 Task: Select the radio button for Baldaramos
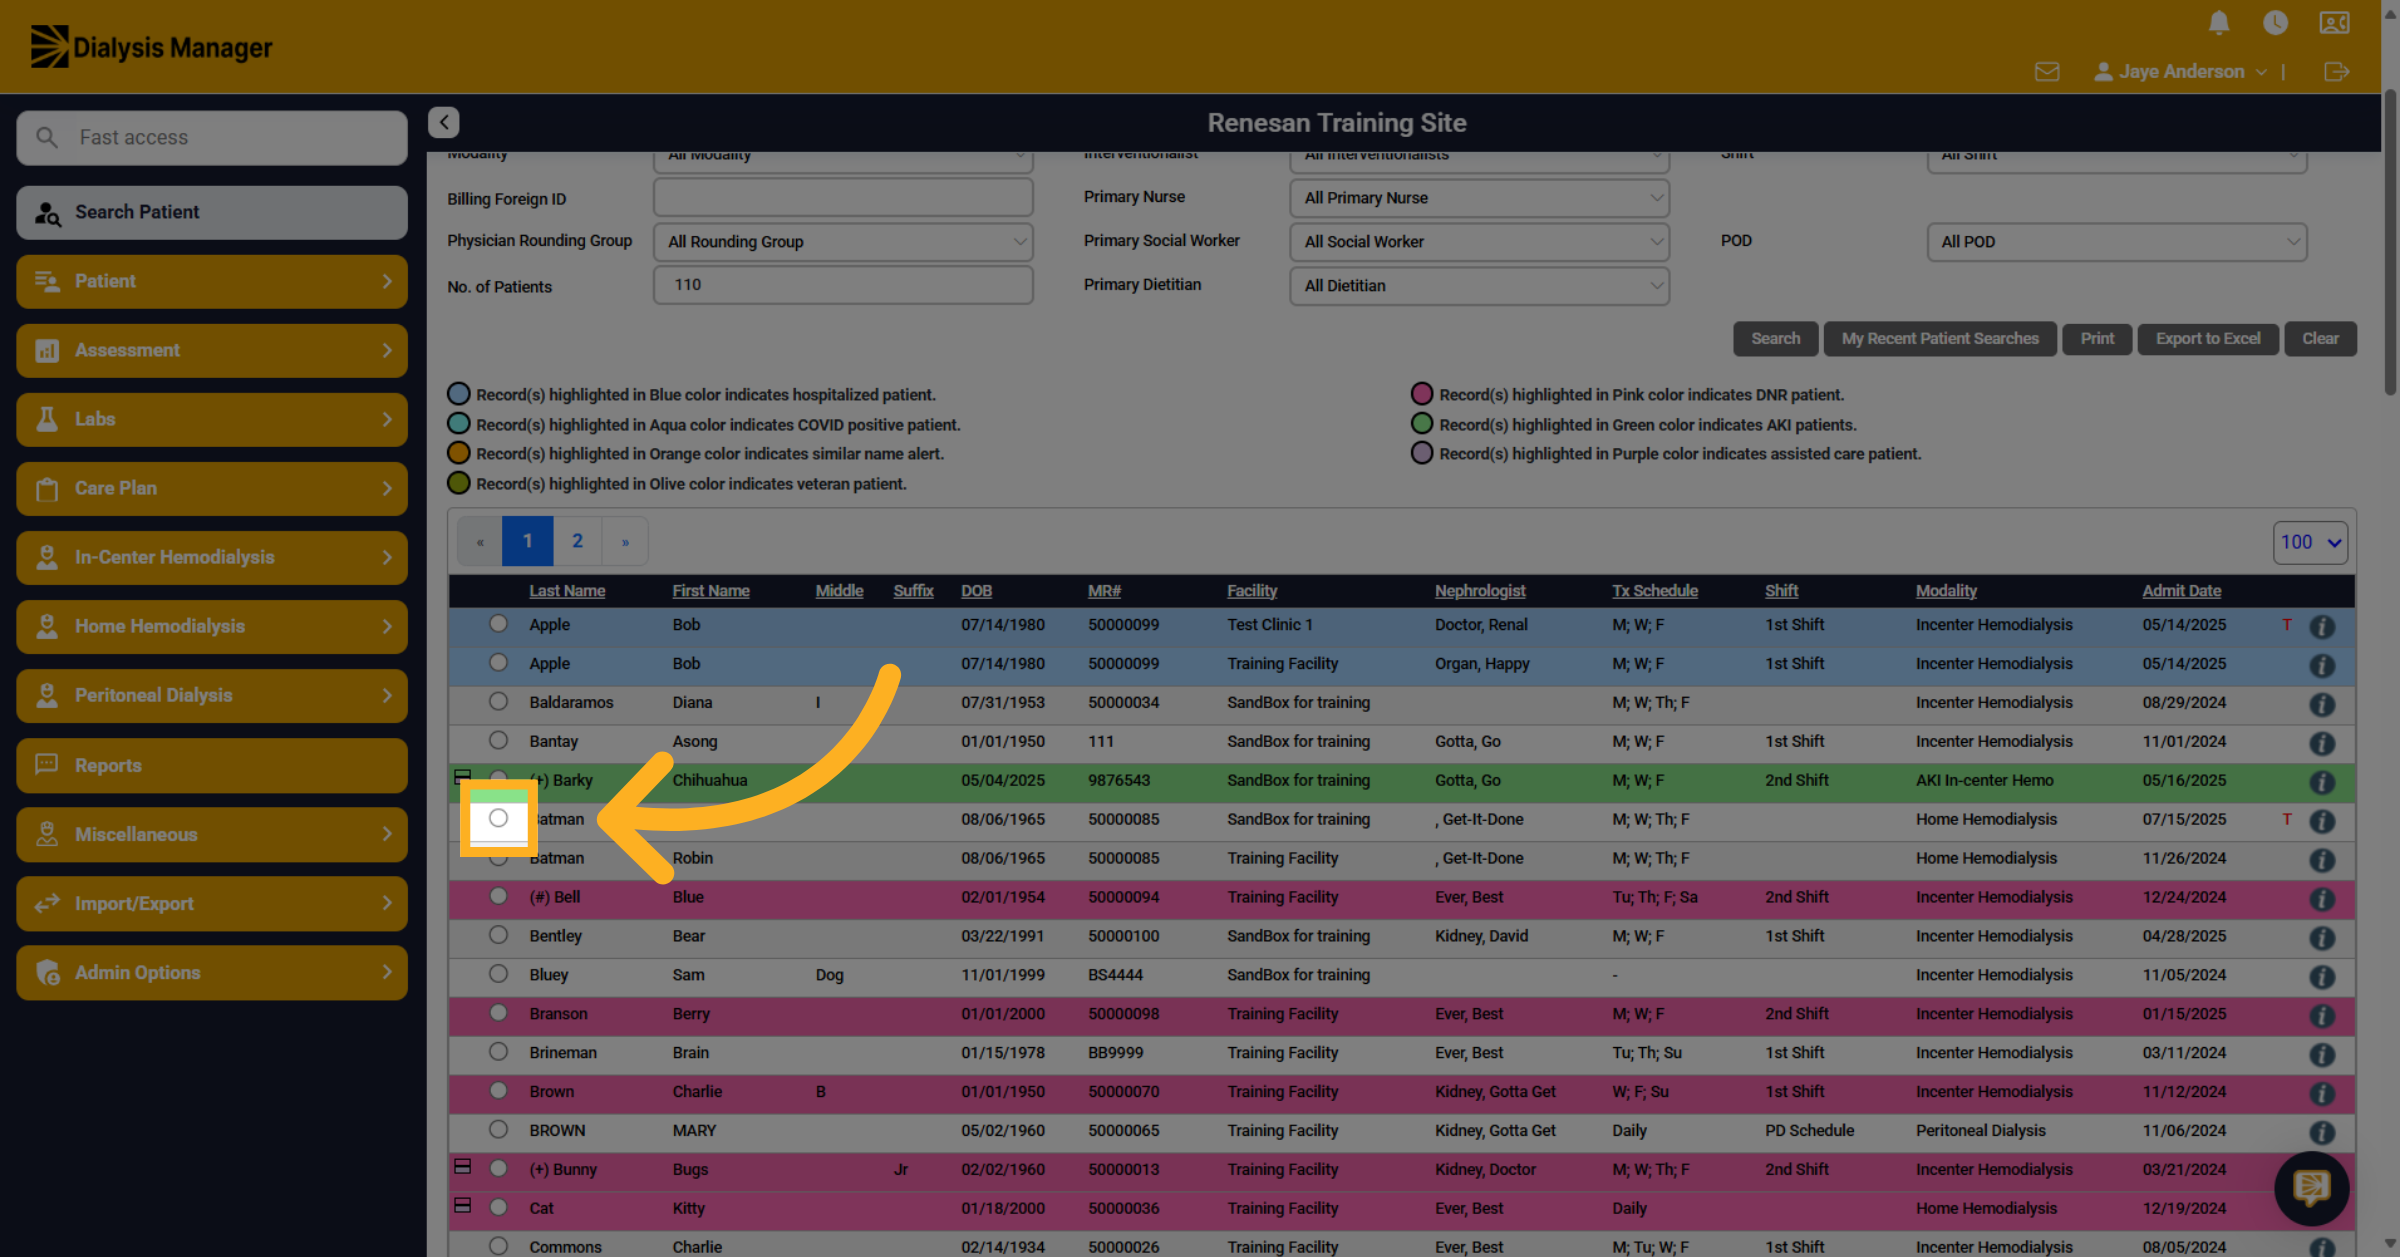[x=498, y=701]
